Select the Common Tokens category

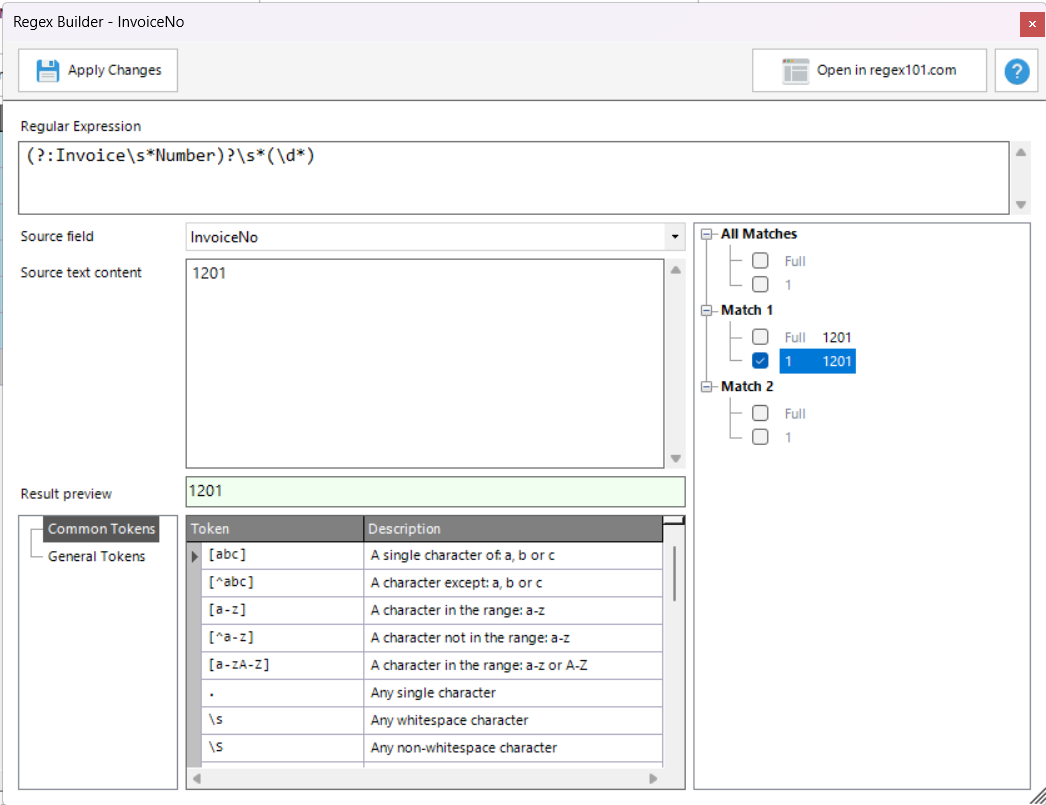click(x=101, y=529)
